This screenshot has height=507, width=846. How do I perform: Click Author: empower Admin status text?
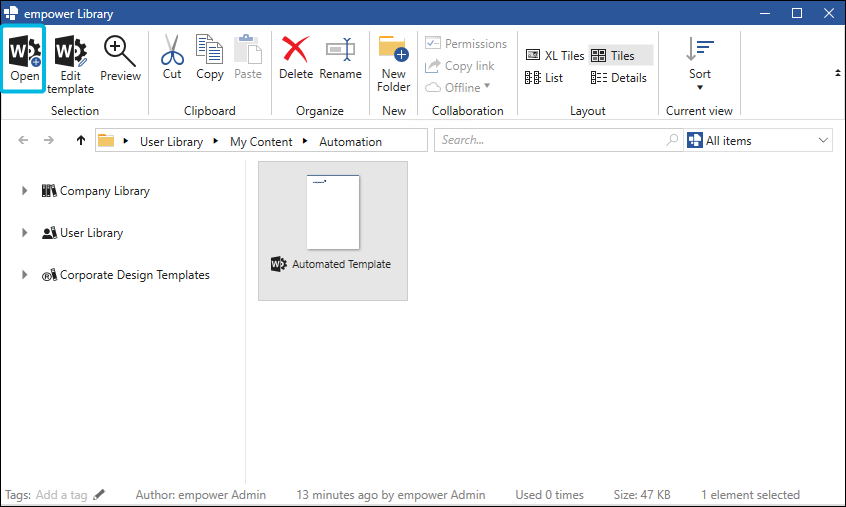coord(201,495)
